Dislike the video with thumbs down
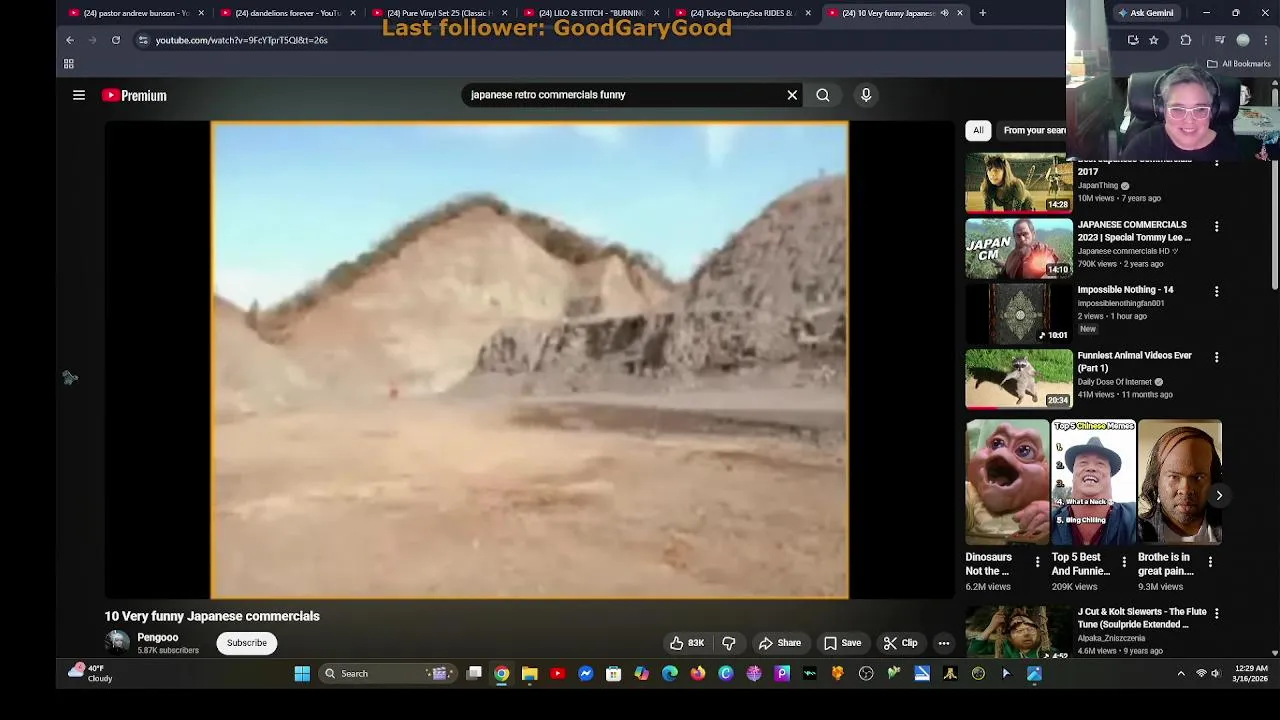This screenshot has height=720, width=1280. 729,643
